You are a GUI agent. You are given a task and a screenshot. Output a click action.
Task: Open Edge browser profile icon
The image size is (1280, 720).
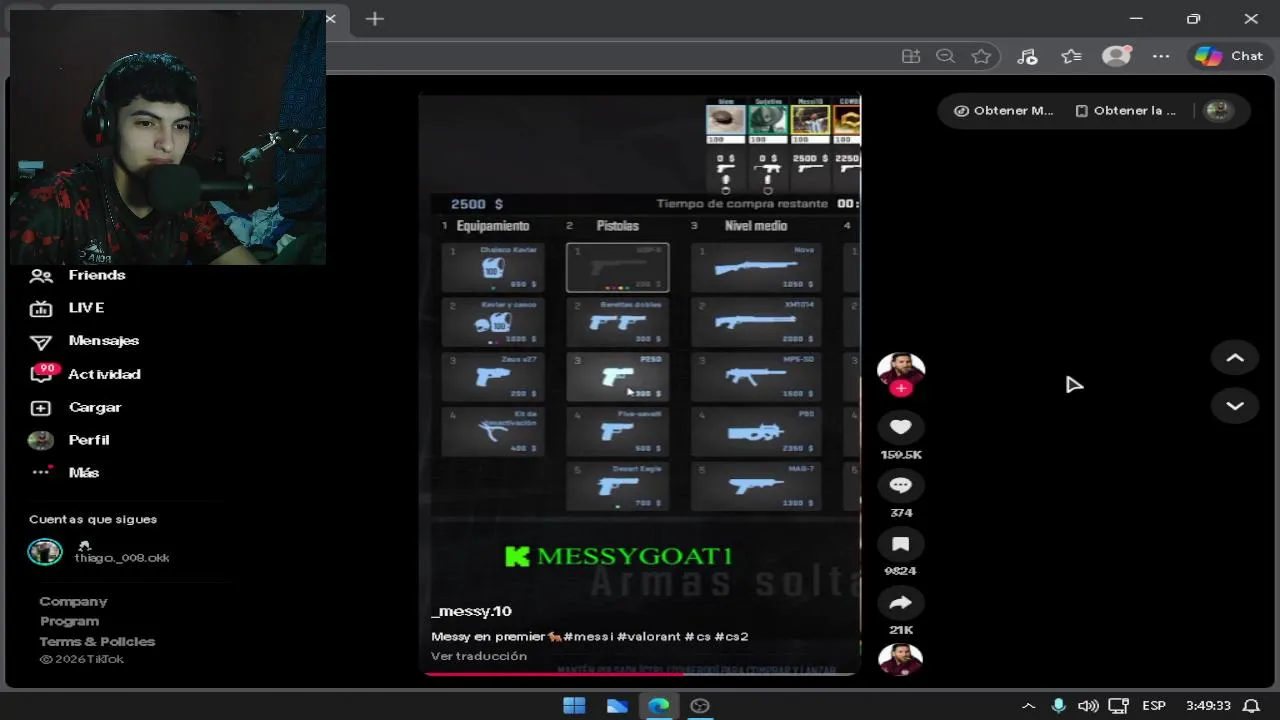tap(1116, 56)
